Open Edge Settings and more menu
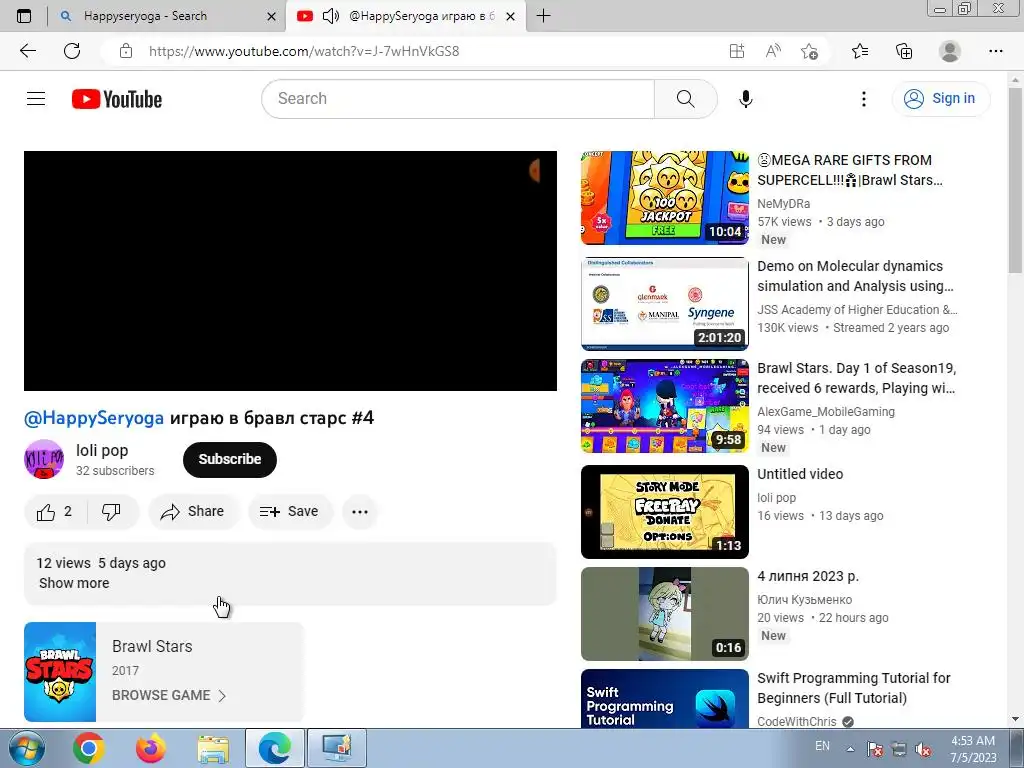 pyautogui.click(x=995, y=51)
